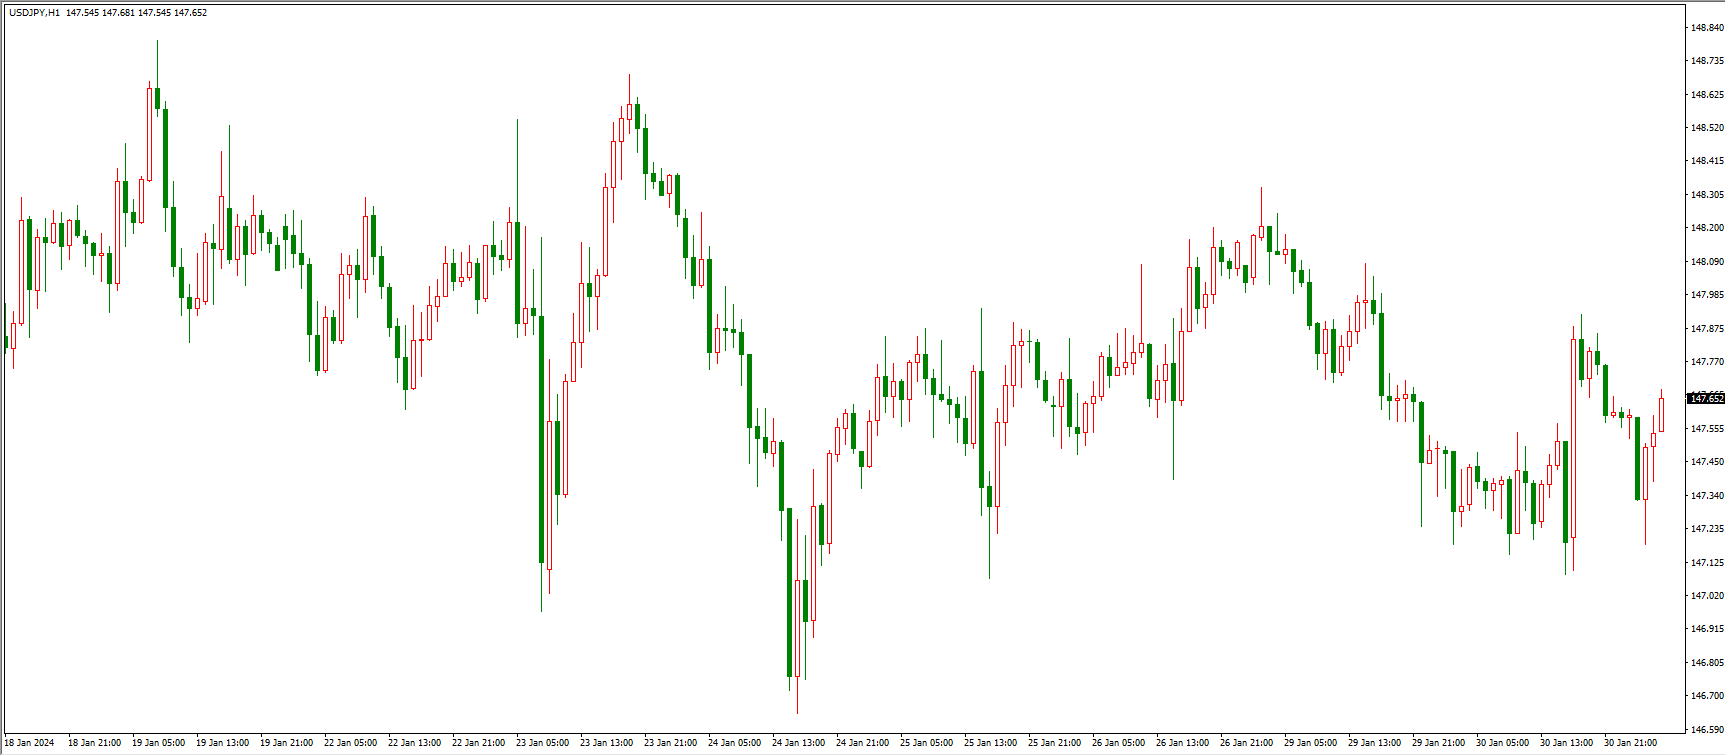Select the 19 Jan 21:00 time label
Image resolution: width=1725 pixels, height=756 pixels.
tap(286, 743)
